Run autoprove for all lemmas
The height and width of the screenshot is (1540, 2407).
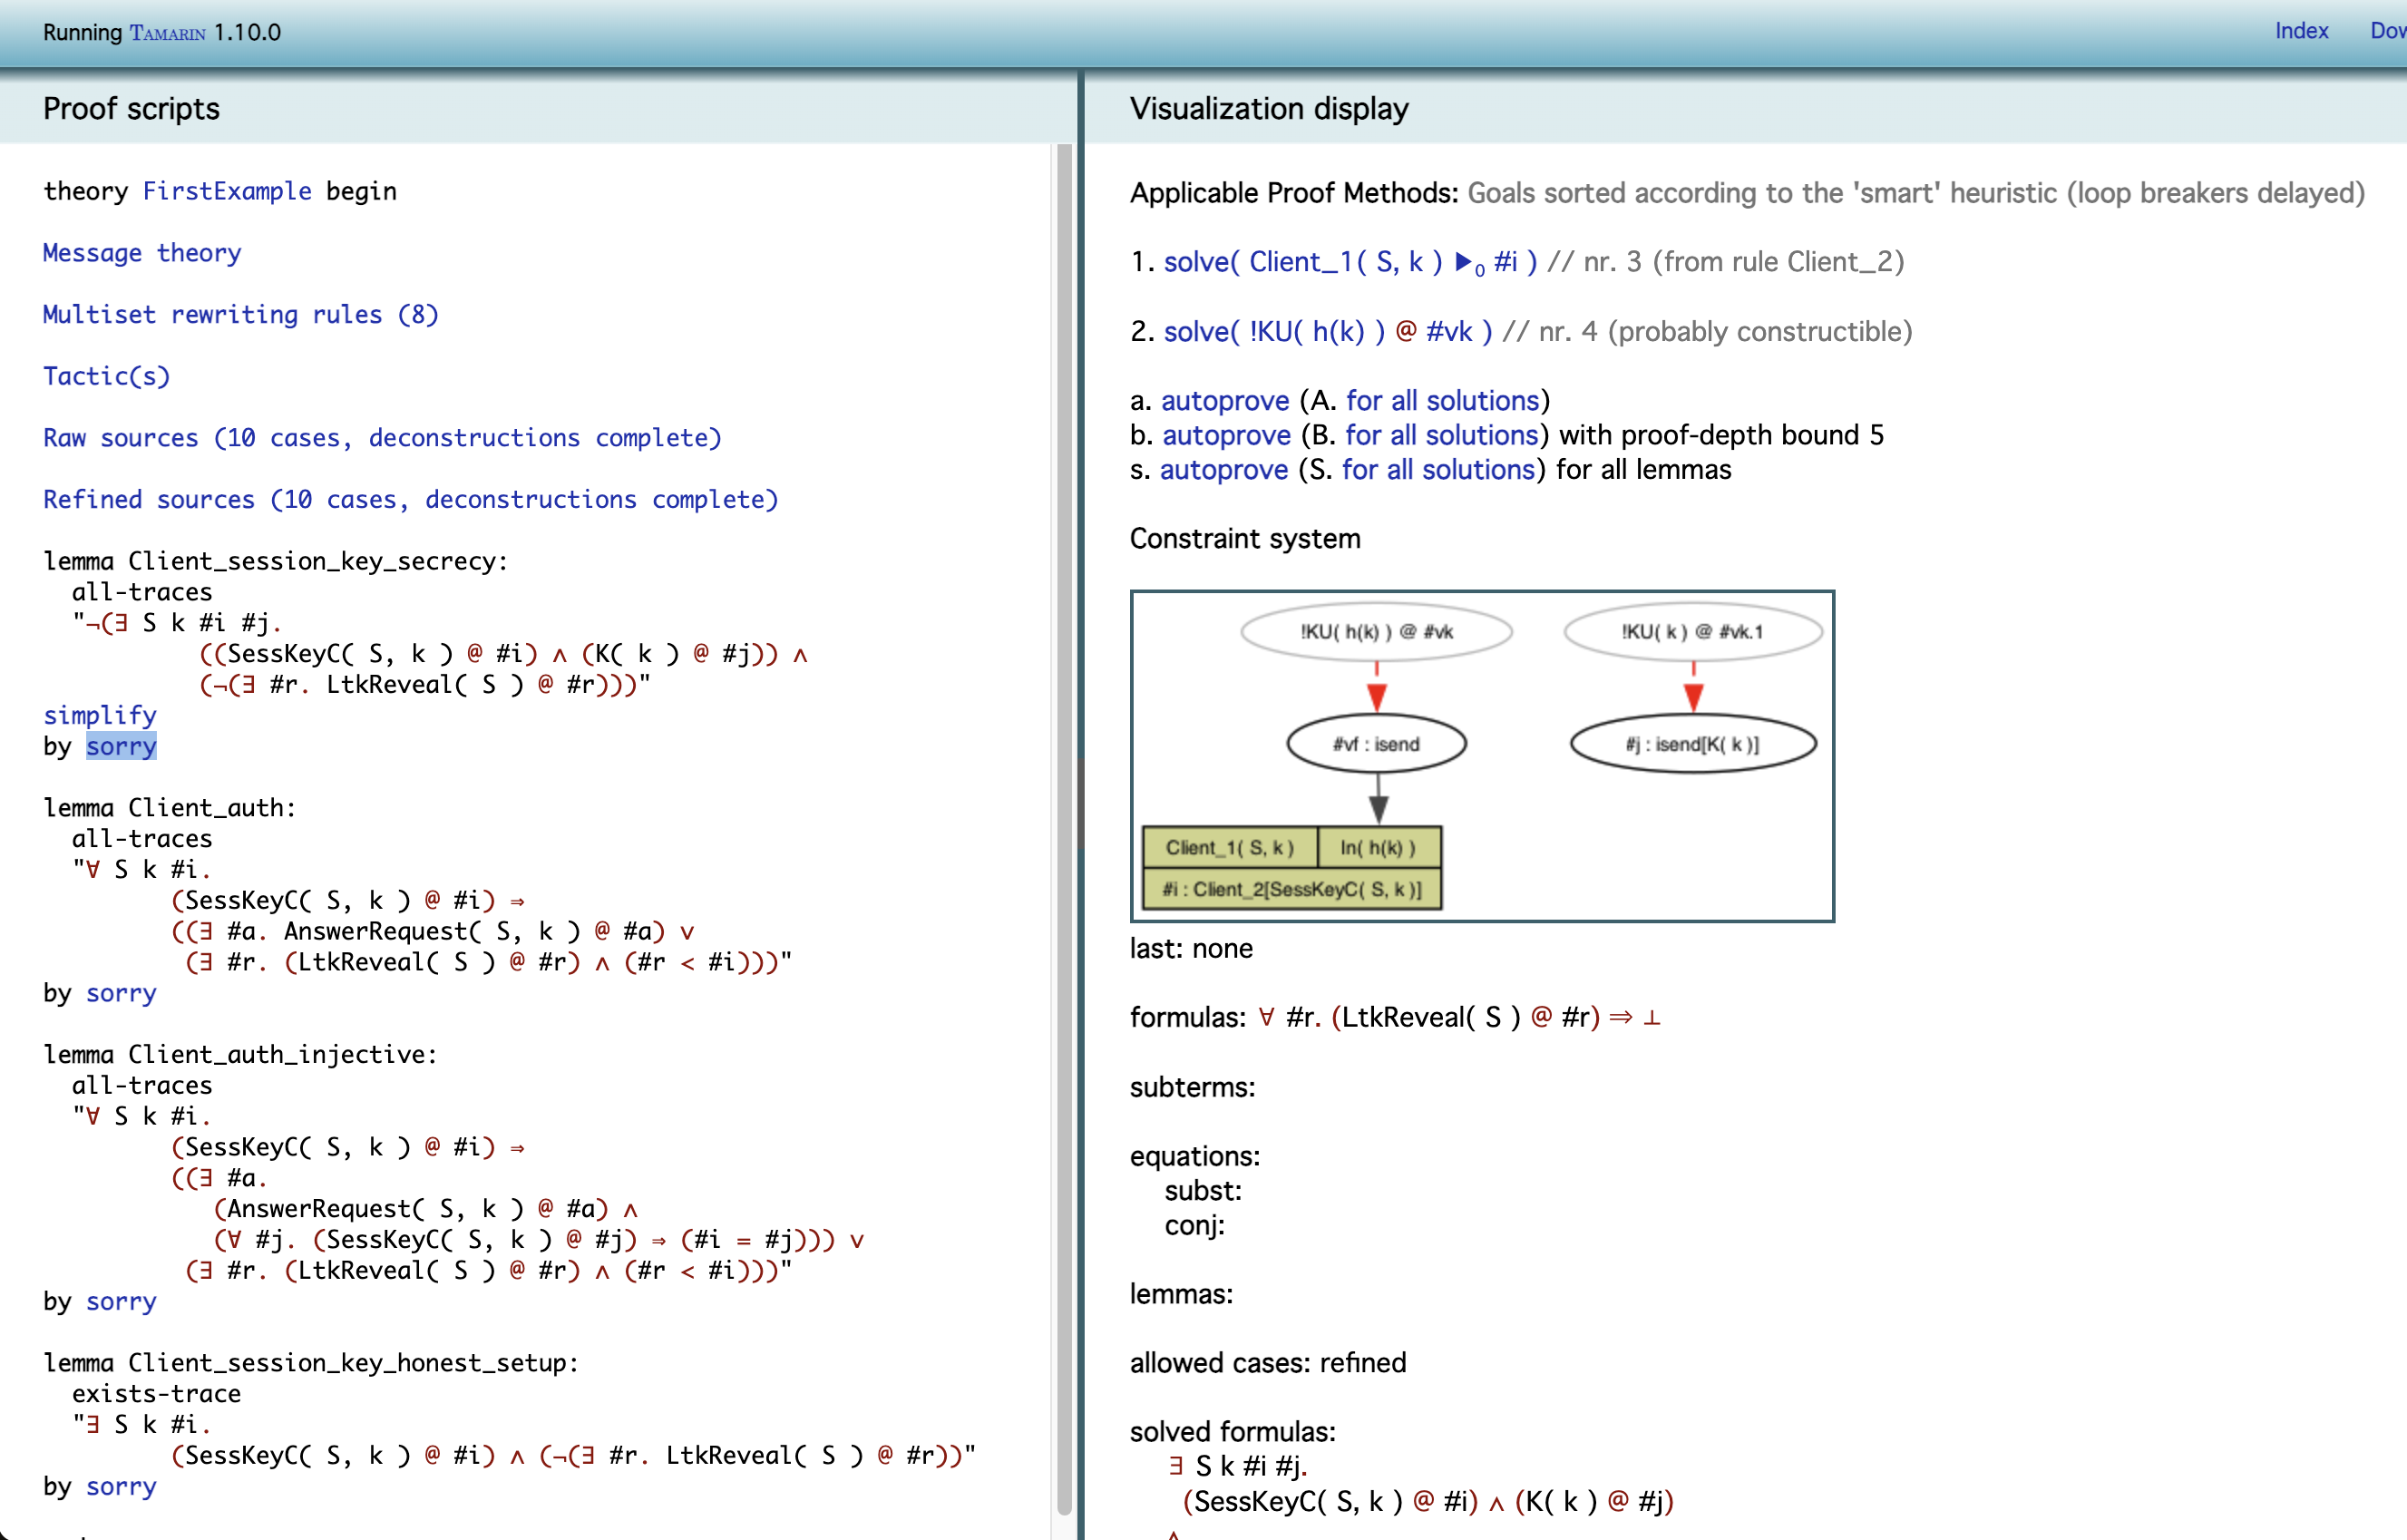(x=1223, y=470)
